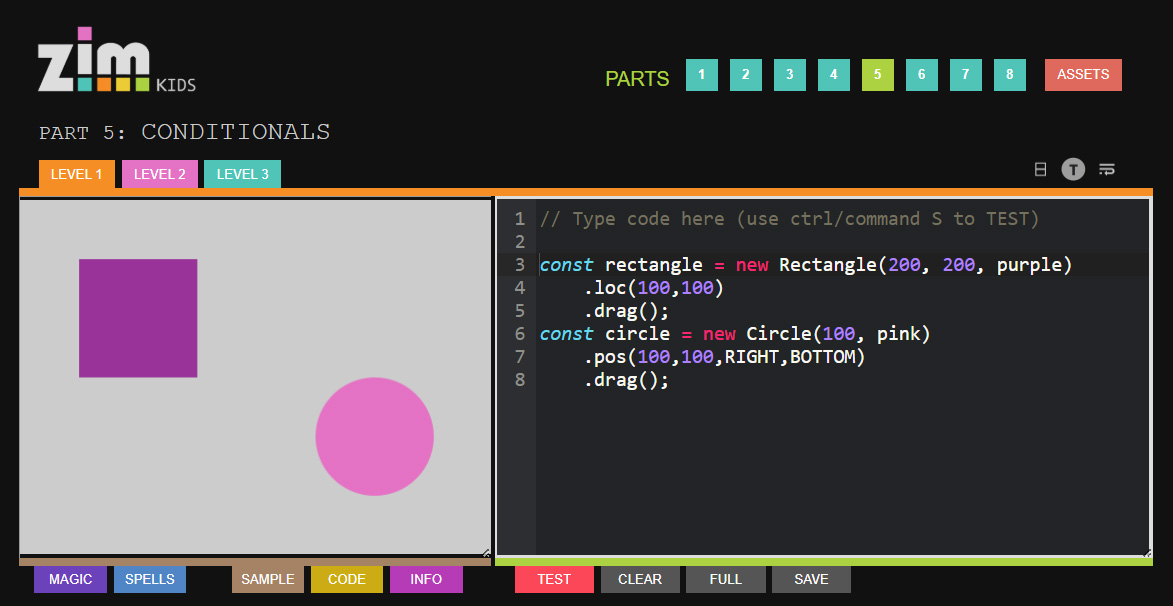Screen dimensions: 1173x606
Task: Click the pink circle on the canvas
Action: tap(374, 436)
